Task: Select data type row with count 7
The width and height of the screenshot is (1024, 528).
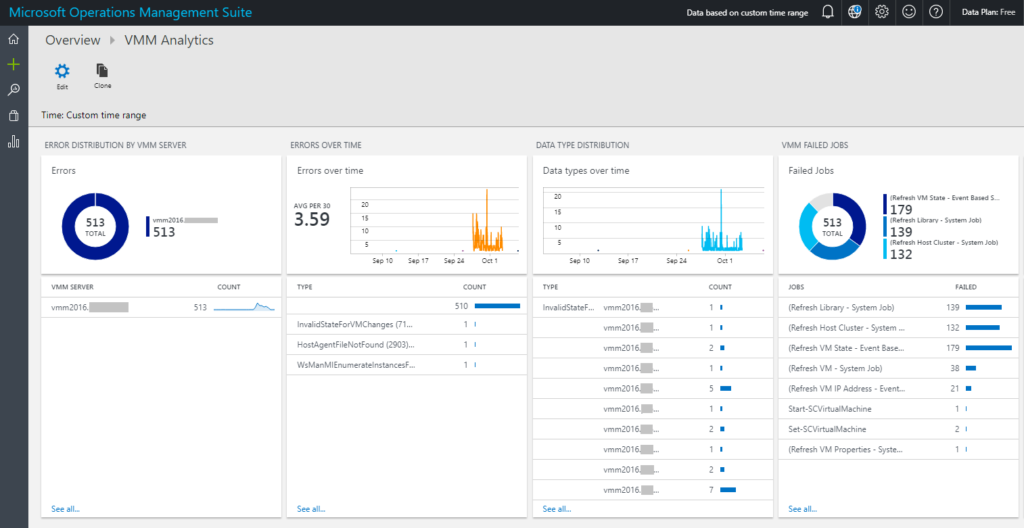Action: (x=652, y=489)
